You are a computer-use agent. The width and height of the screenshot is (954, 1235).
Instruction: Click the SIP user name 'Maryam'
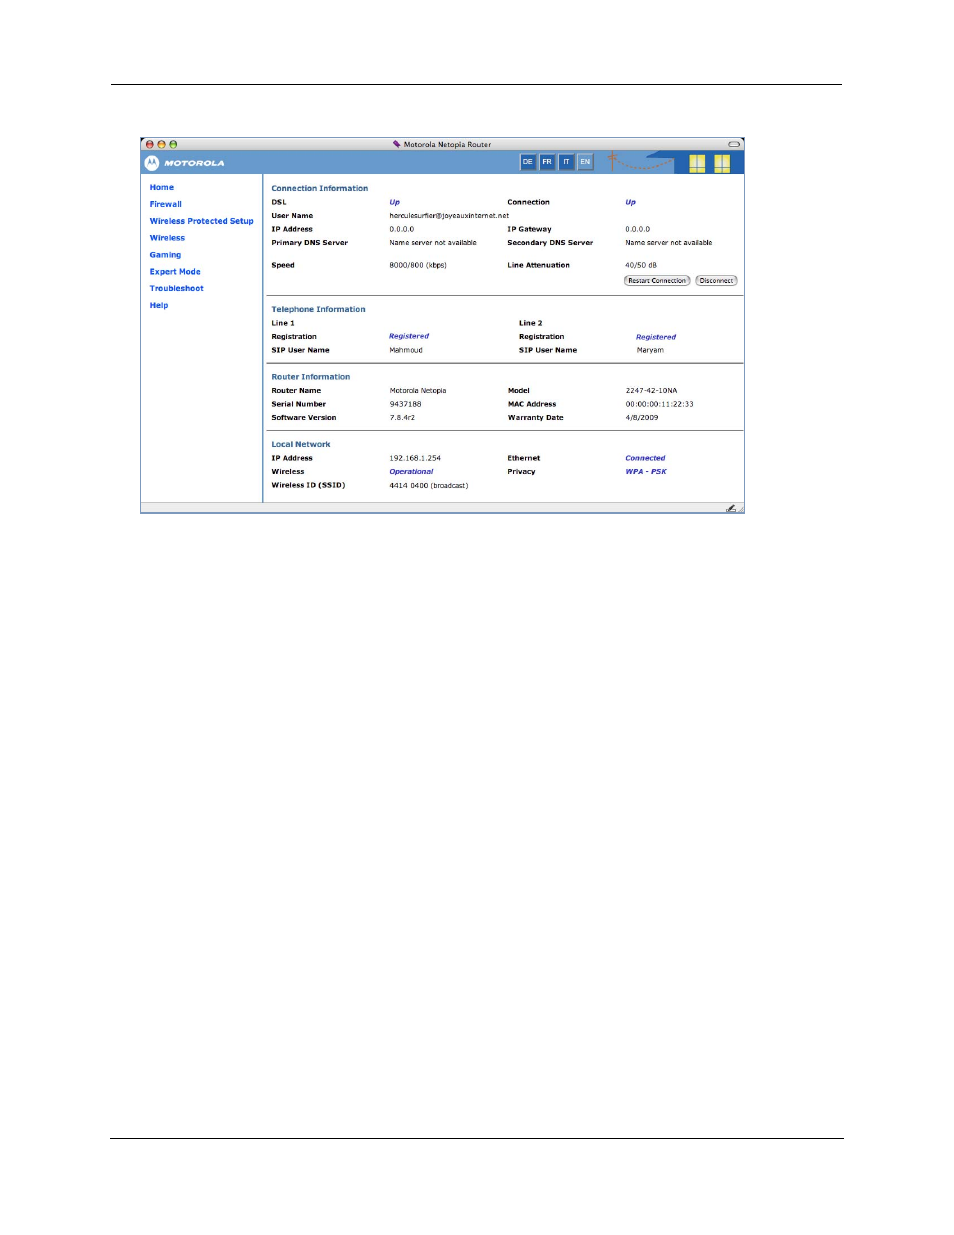pyautogui.click(x=650, y=350)
